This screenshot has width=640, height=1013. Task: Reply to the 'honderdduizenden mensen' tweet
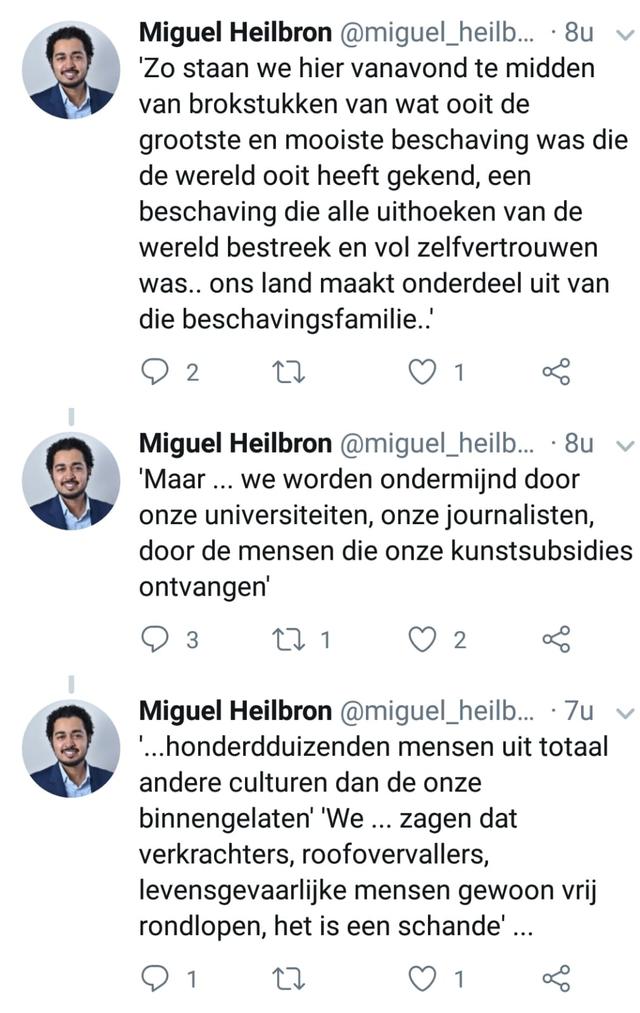tap(154, 978)
